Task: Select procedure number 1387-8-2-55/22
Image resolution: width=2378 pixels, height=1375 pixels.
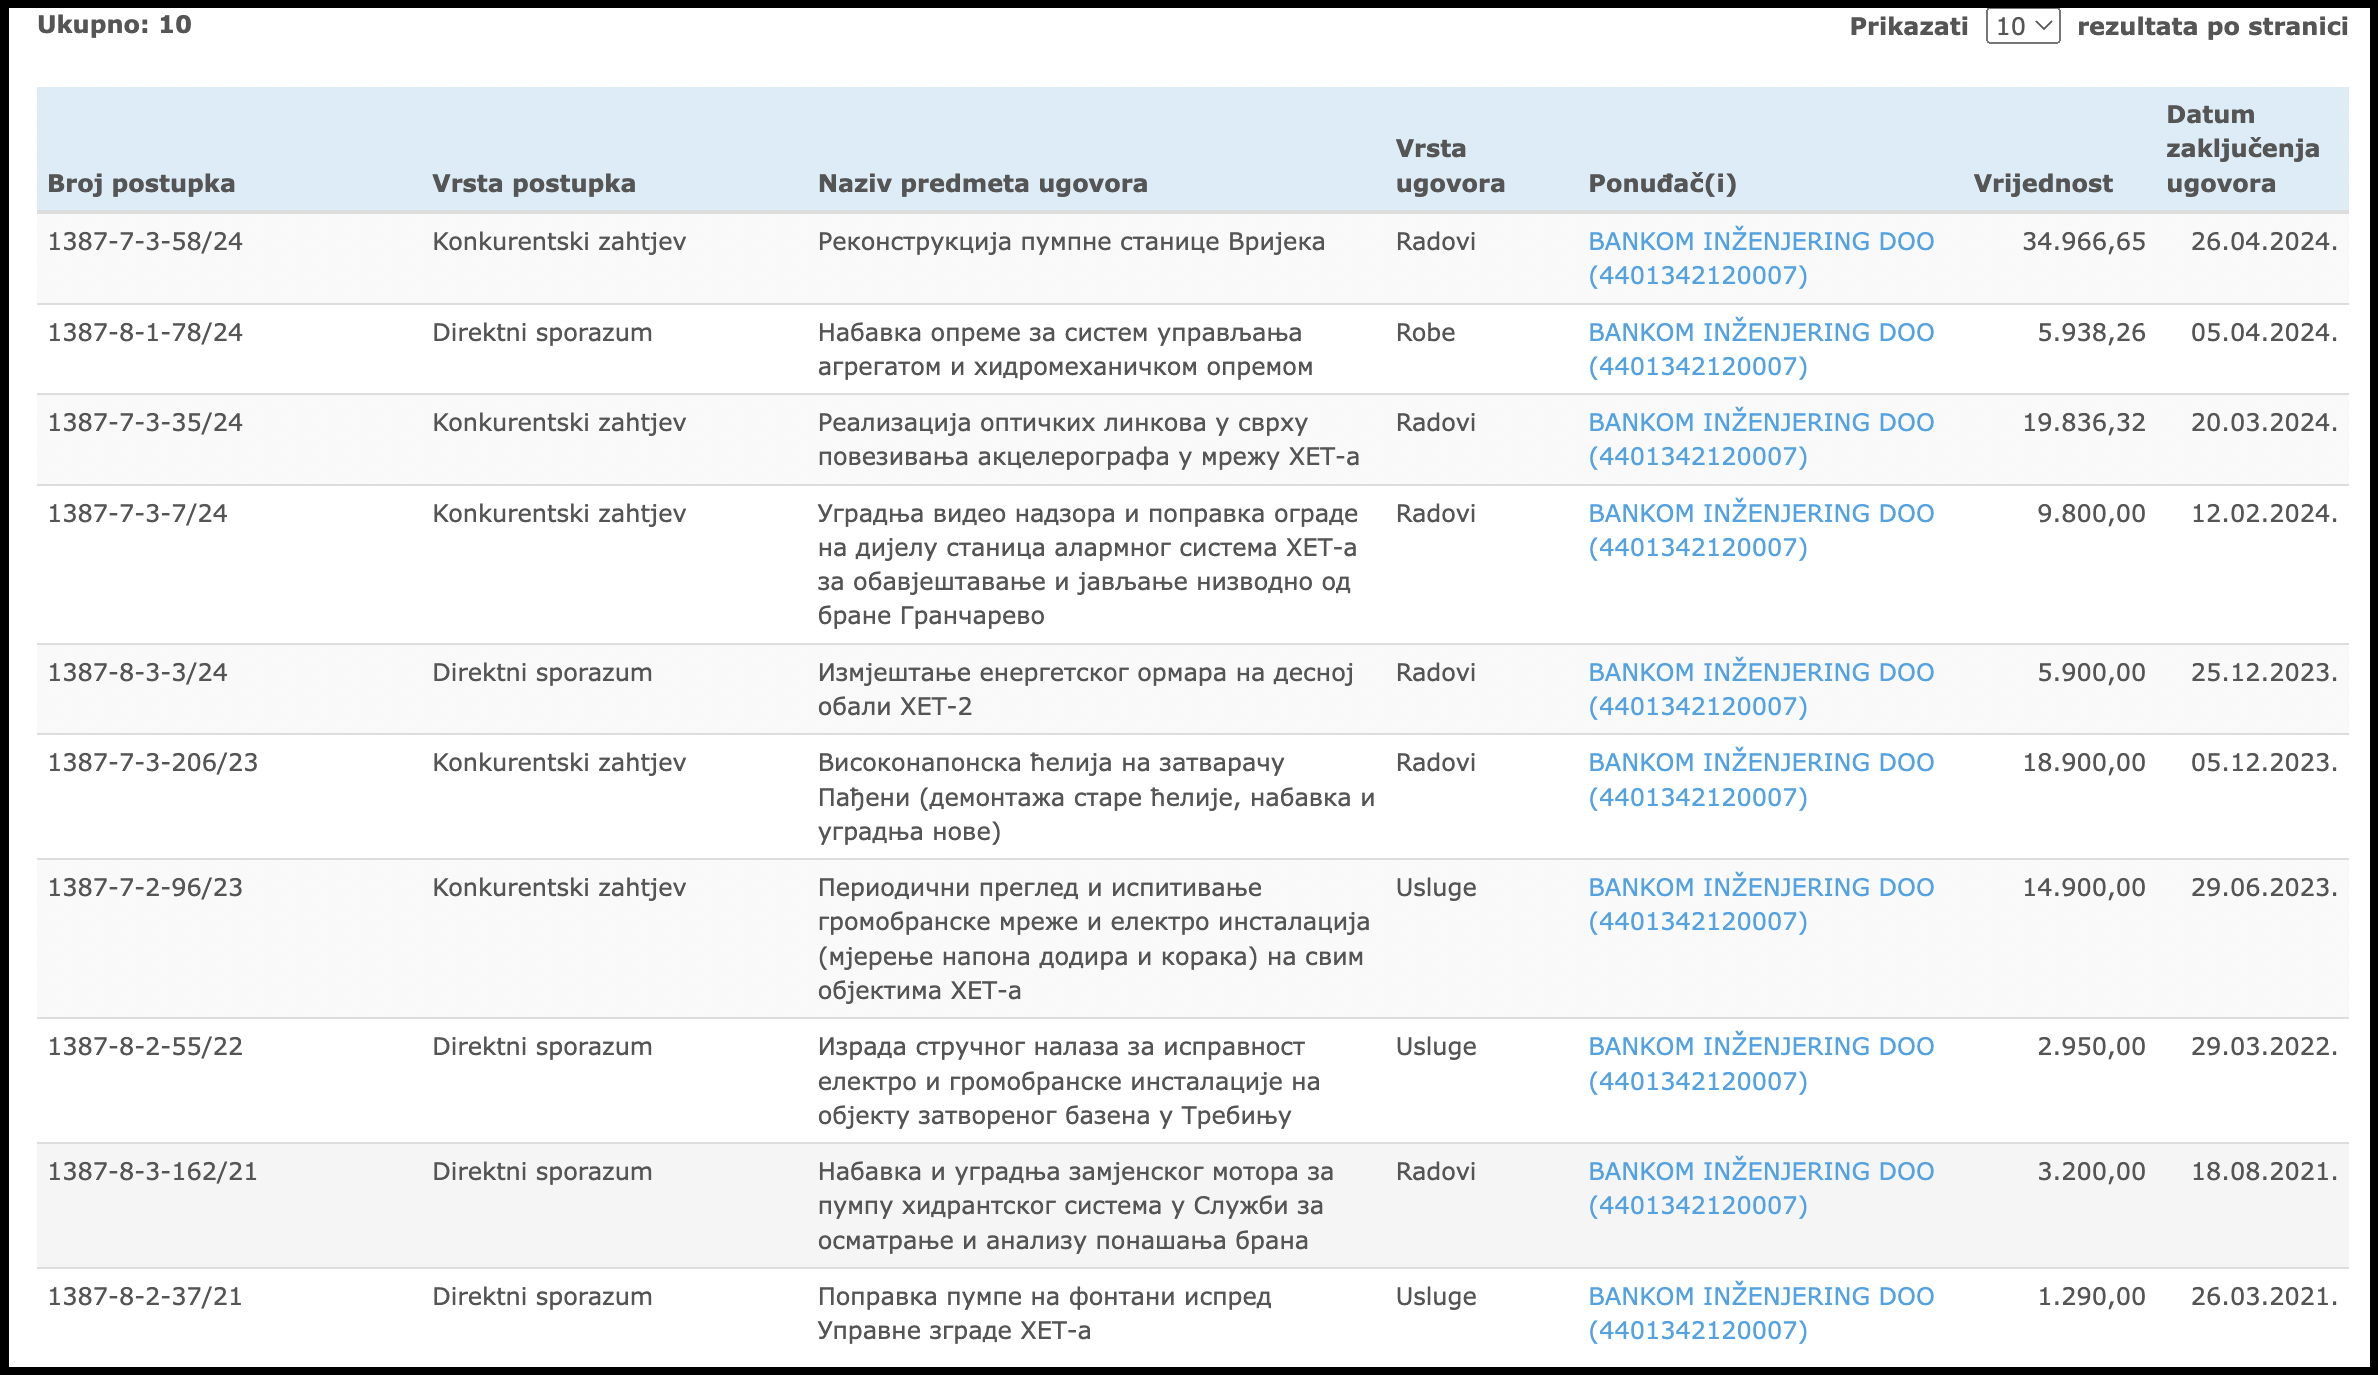Action: [x=145, y=1047]
